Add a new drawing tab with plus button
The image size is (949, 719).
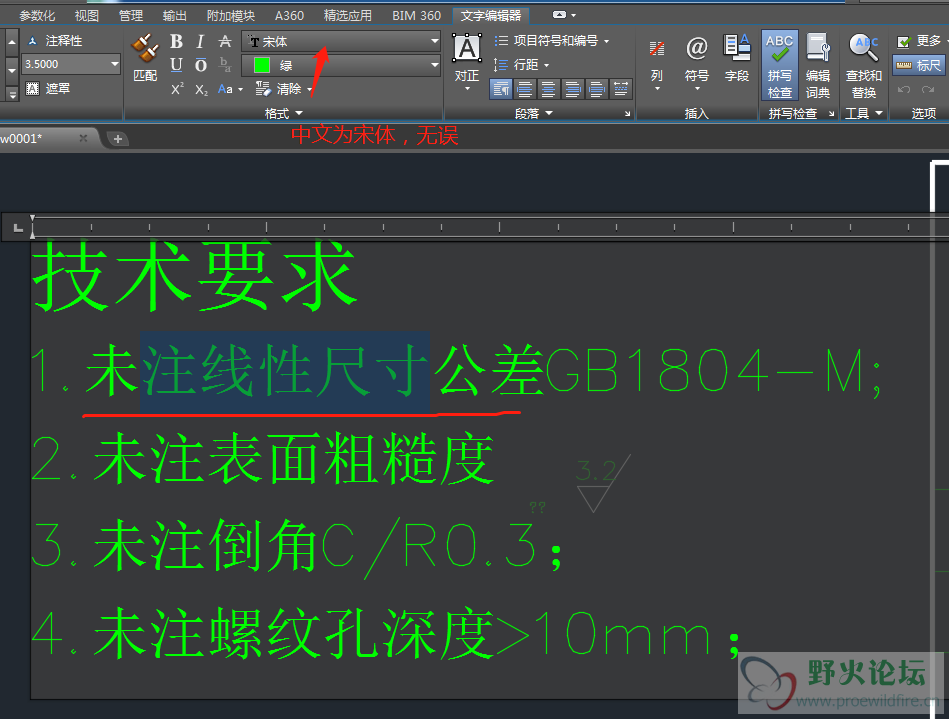118,138
